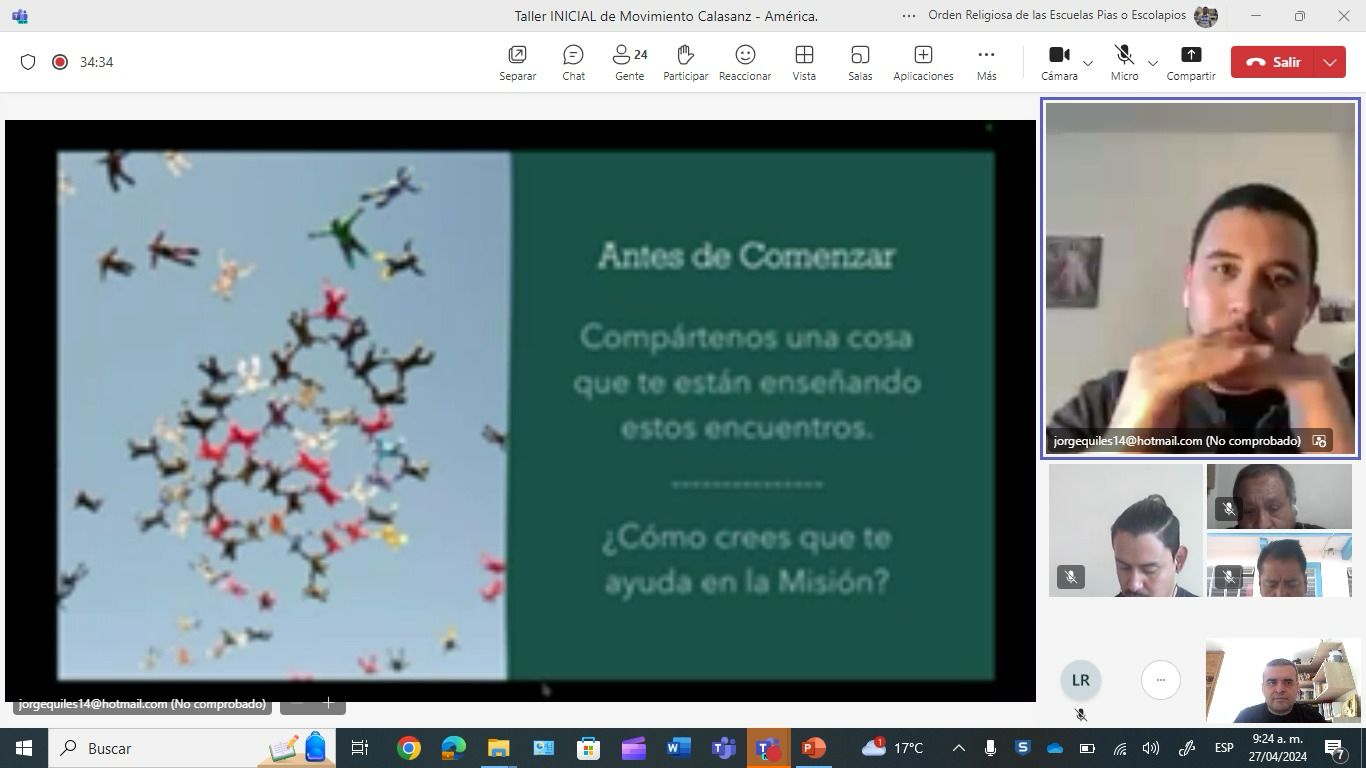
Task: Show the Gente participants list
Action: click(629, 62)
